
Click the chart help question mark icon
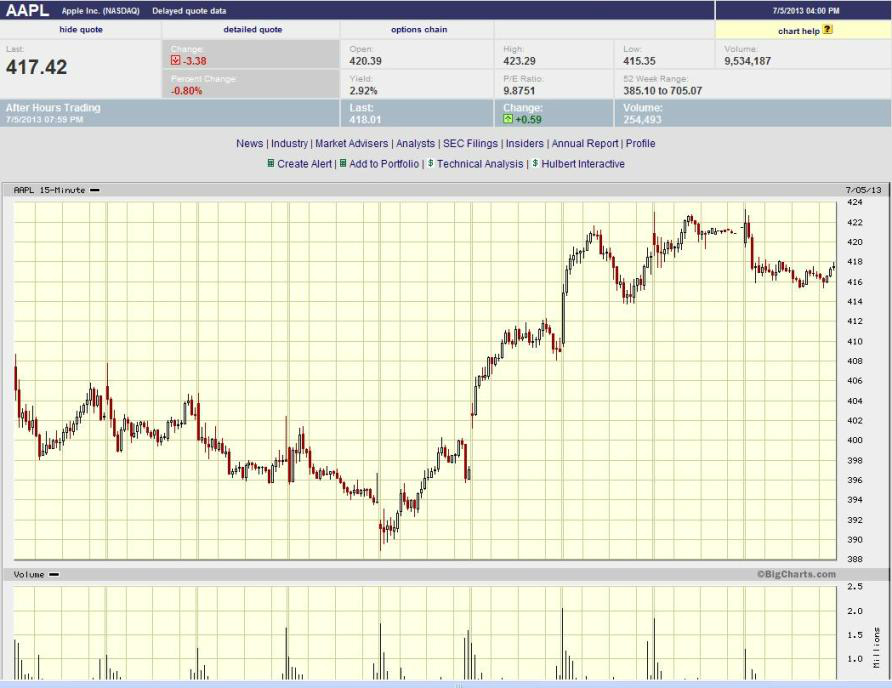[827, 30]
